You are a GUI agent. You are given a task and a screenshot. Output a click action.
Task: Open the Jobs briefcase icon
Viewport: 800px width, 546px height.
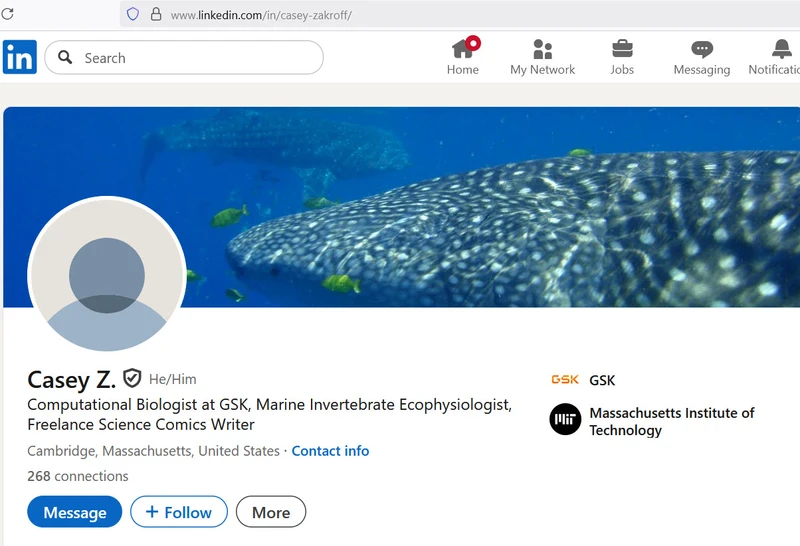(622, 48)
